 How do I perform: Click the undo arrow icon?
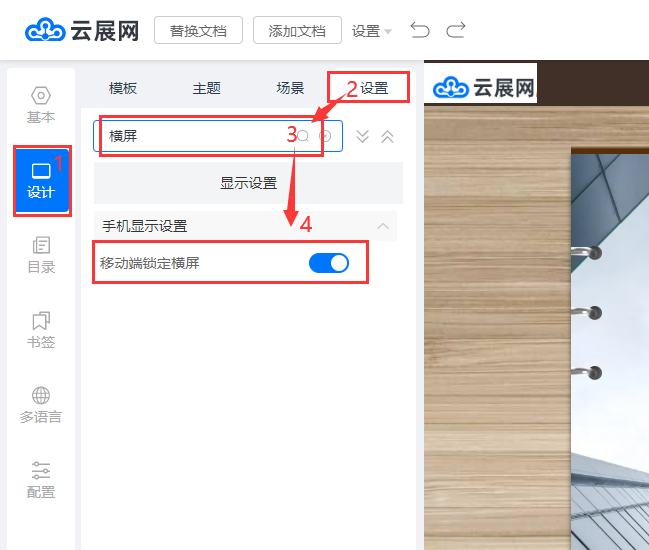pyautogui.click(x=420, y=30)
